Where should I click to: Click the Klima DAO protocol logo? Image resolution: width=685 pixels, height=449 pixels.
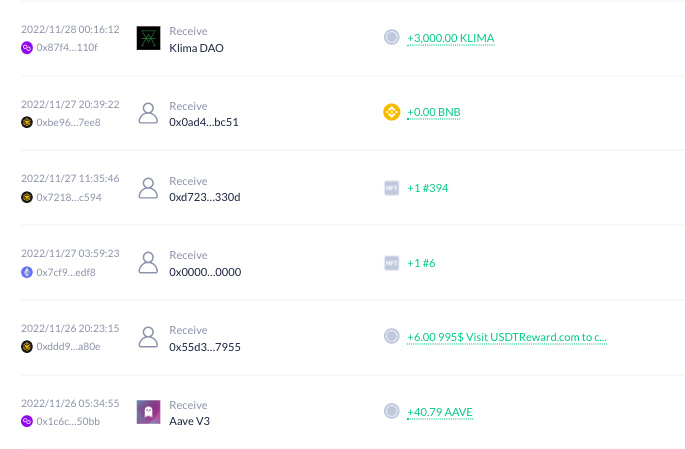coord(148,38)
